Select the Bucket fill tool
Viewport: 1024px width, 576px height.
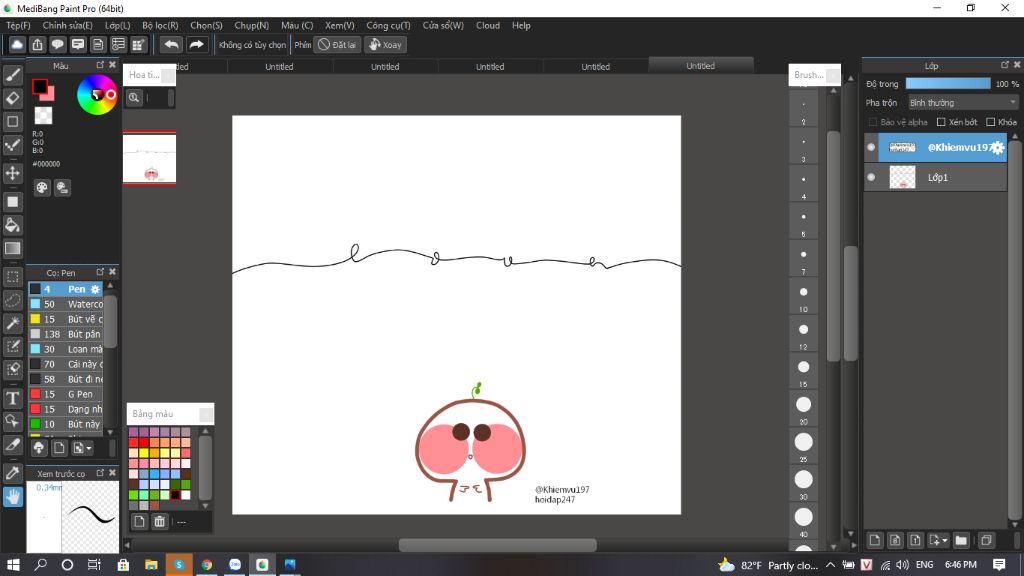(12, 225)
